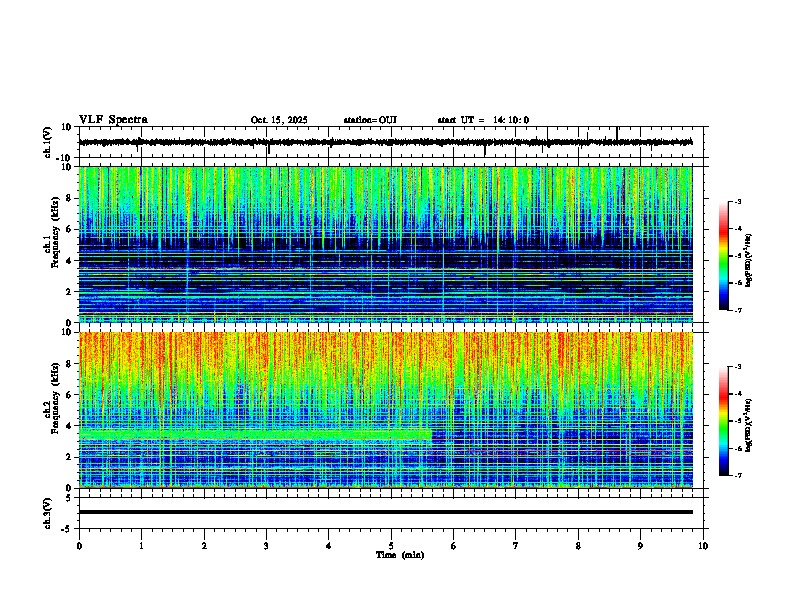Click the "8" tick on Time axis
The width and height of the screenshot is (792, 612).
pyautogui.click(x=578, y=546)
